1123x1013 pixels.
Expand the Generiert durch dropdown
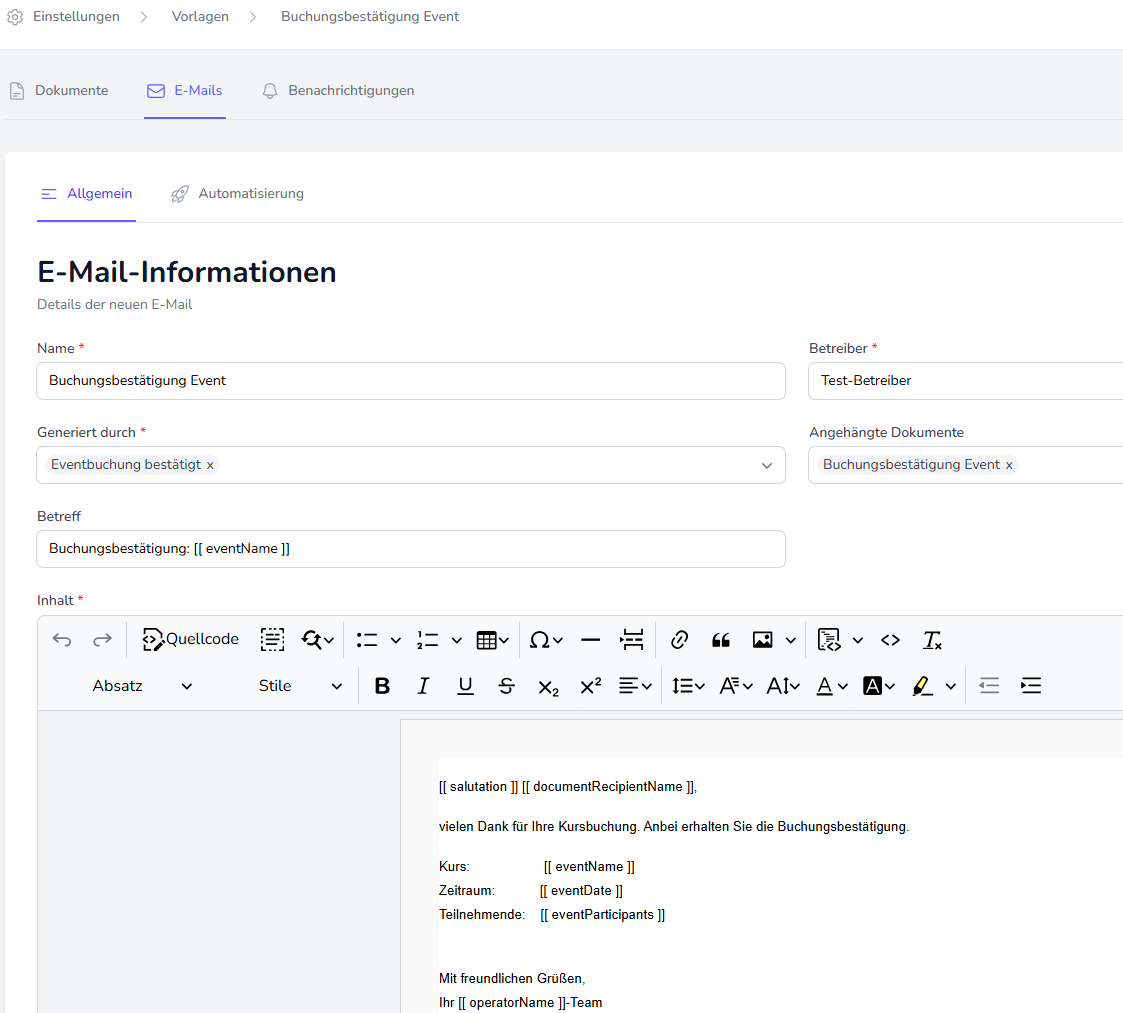click(767, 466)
